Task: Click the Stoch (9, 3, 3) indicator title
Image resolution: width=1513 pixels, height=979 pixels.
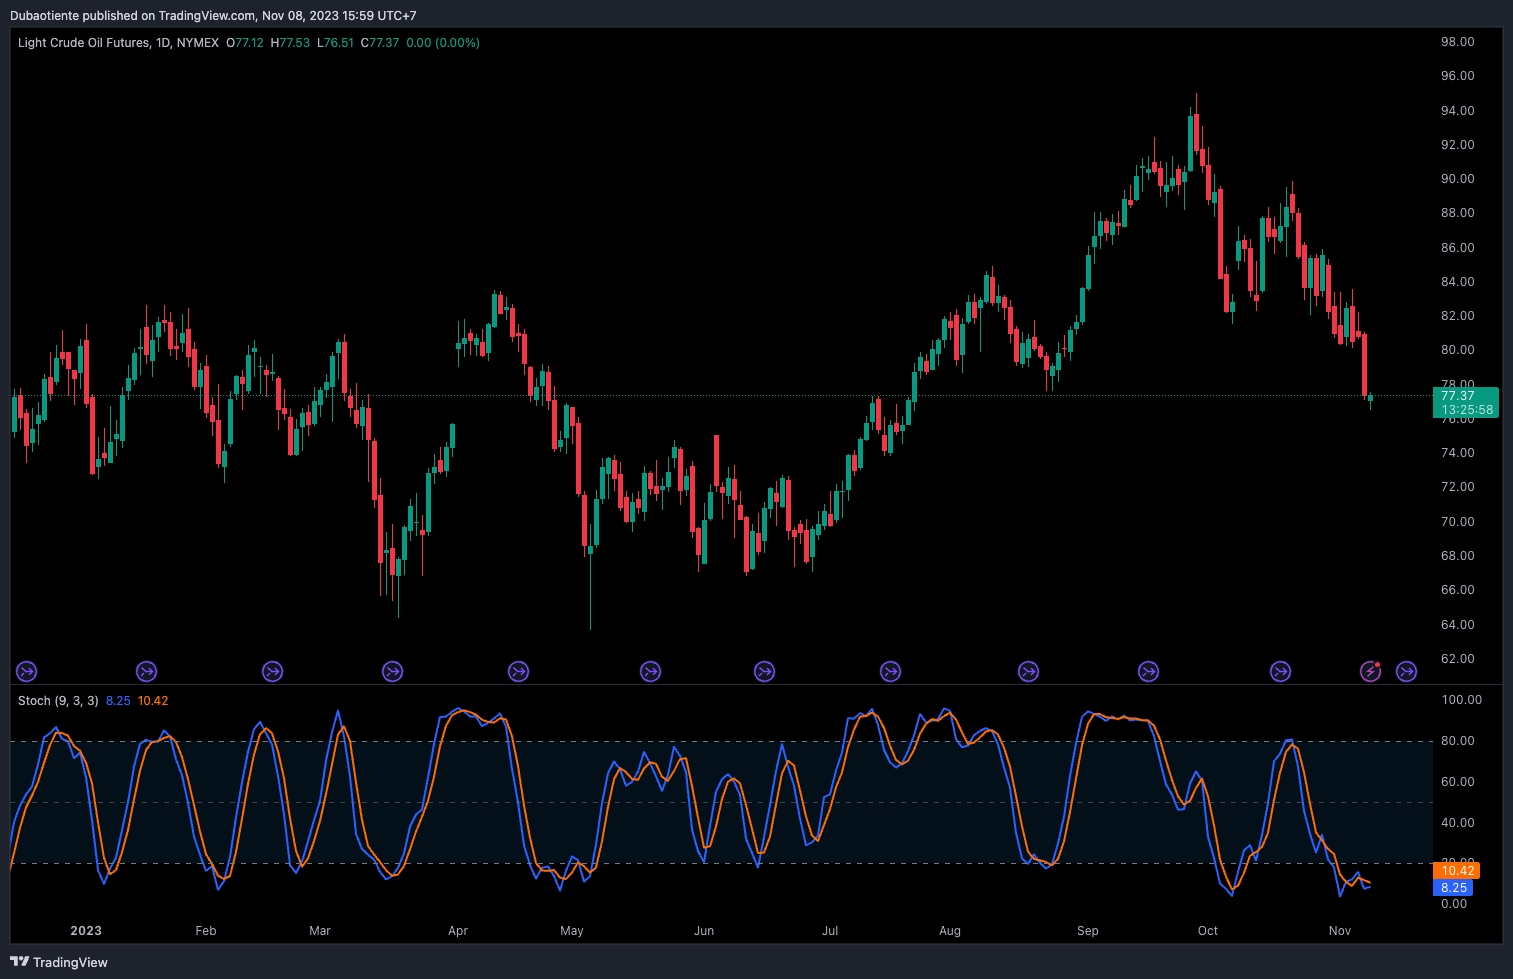Action: pyautogui.click(x=58, y=701)
